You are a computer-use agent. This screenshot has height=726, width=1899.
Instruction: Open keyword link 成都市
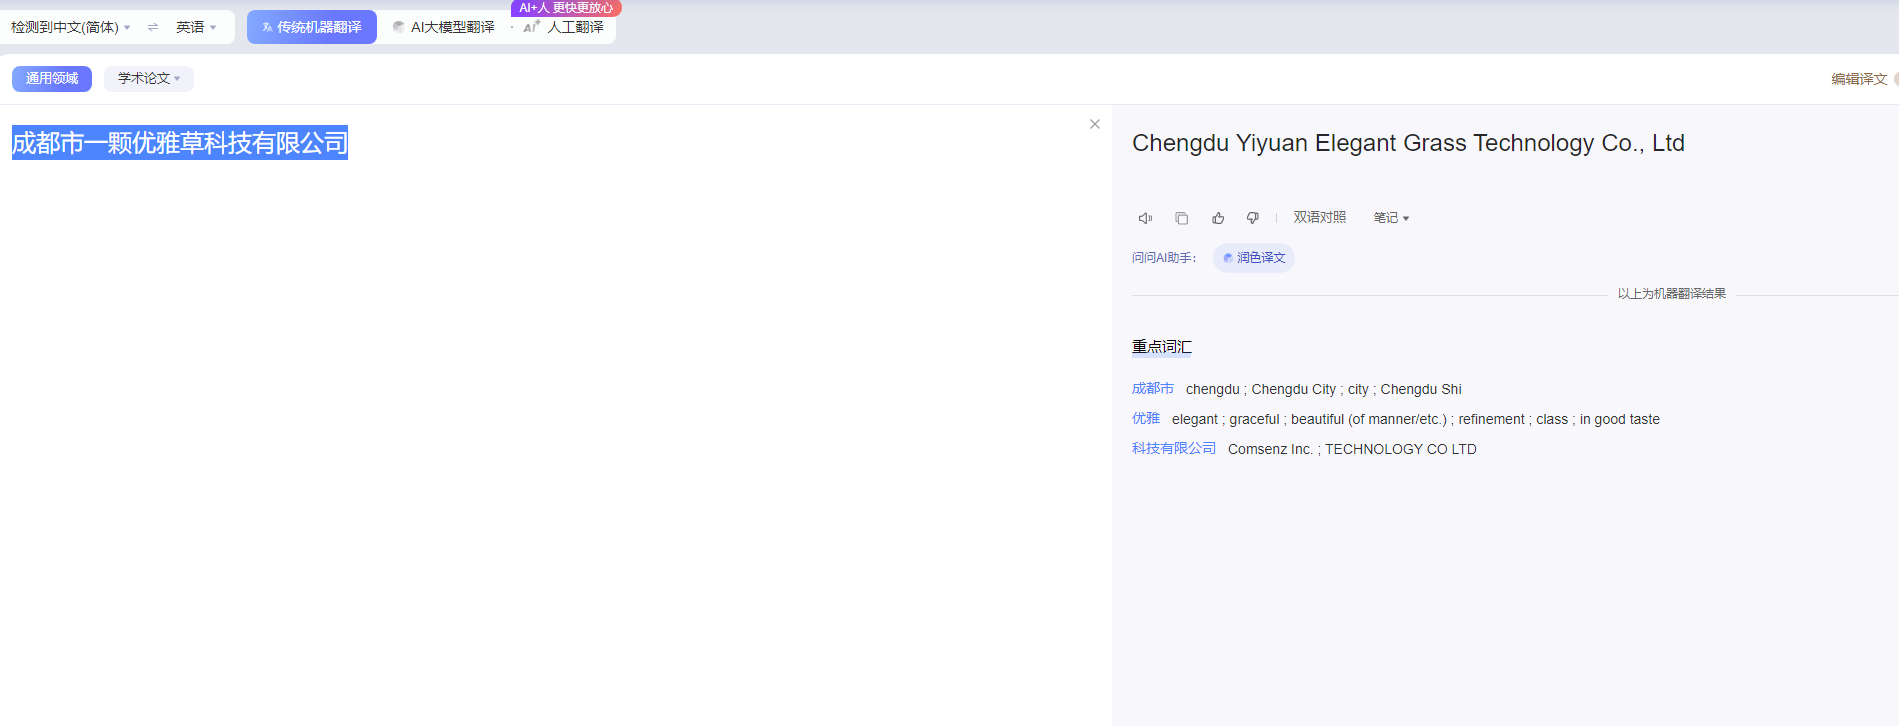(x=1153, y=388)
